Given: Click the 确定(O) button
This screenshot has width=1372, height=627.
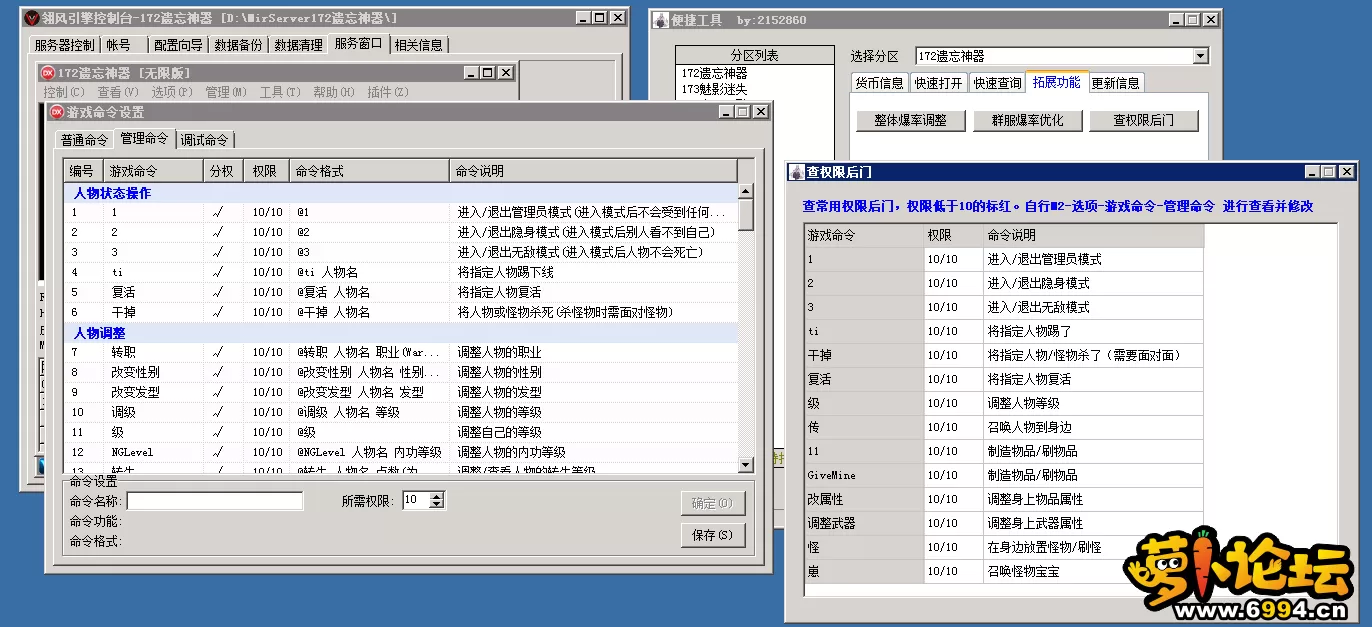Looking at the screenshot, I should [713, 503].
